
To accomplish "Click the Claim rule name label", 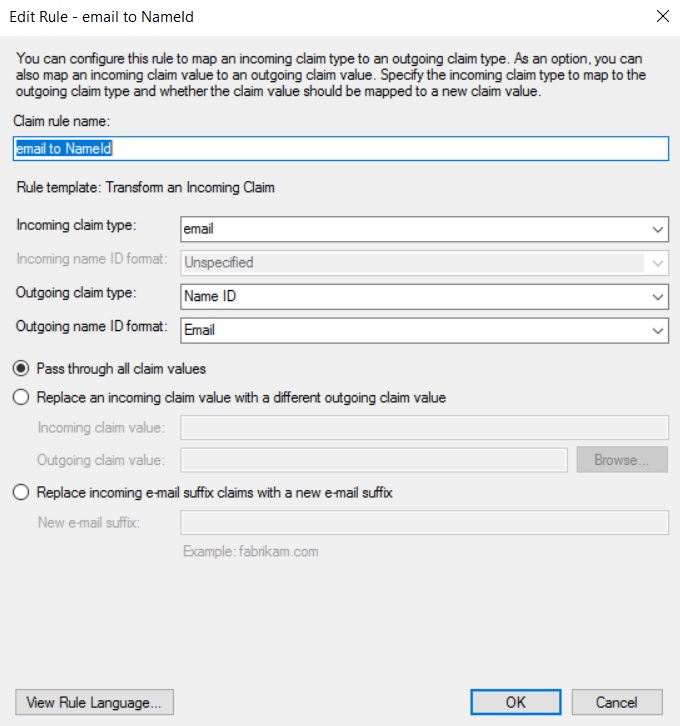I will click(61, 120).
